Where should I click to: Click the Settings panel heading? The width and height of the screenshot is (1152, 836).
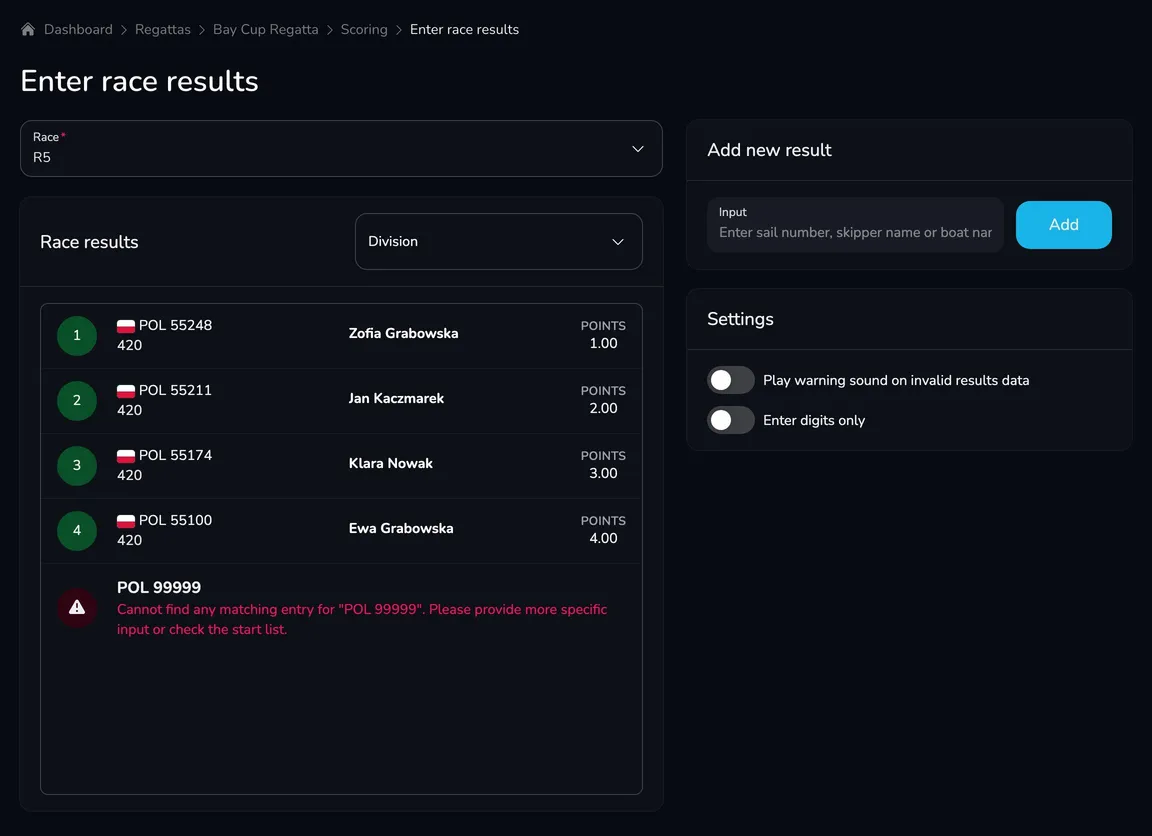click(x=740, y=319)
